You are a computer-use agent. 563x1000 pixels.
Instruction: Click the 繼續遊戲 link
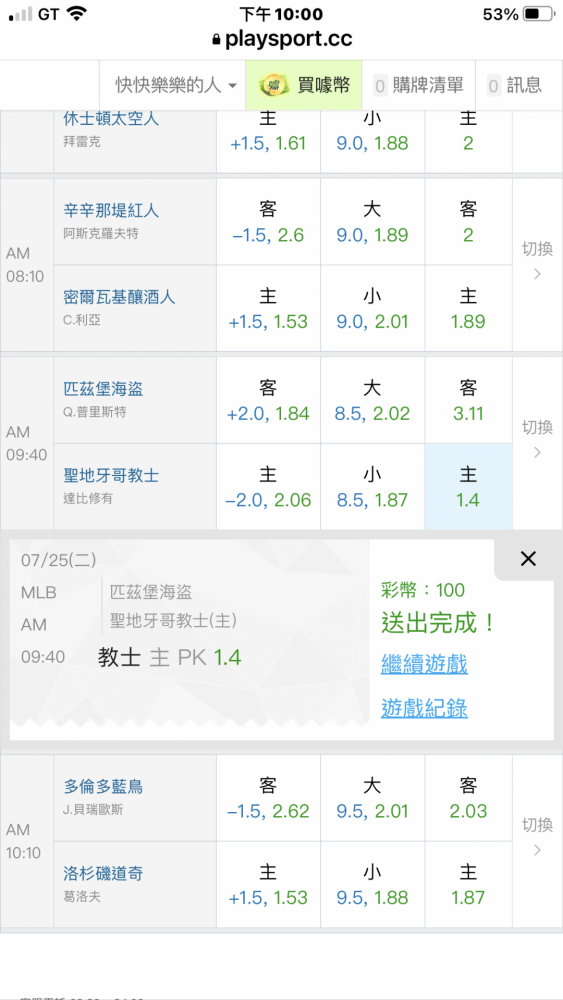tap(425, 665)
